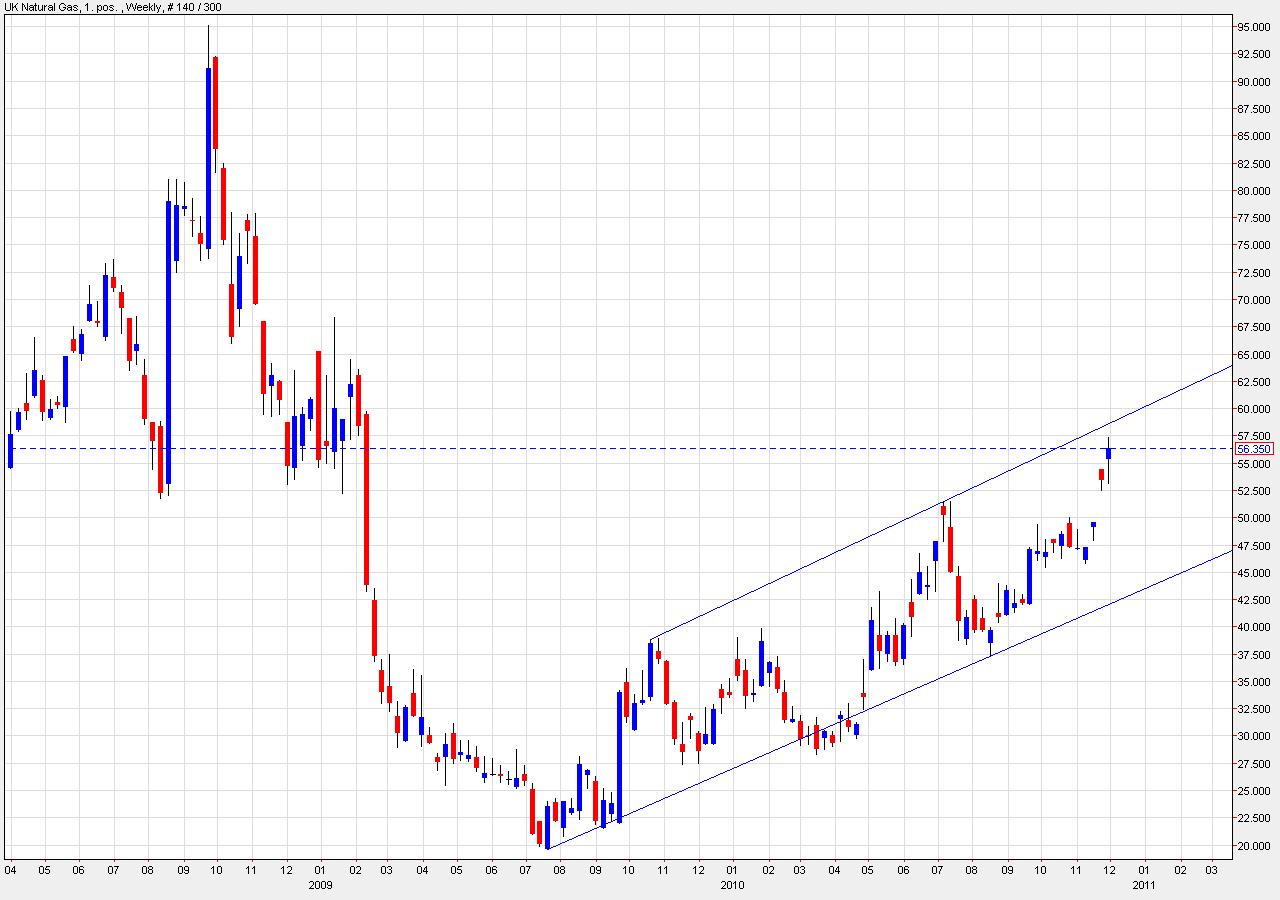
Task: Select the red 56.350 current price tag
Action: click(1252, 449)
